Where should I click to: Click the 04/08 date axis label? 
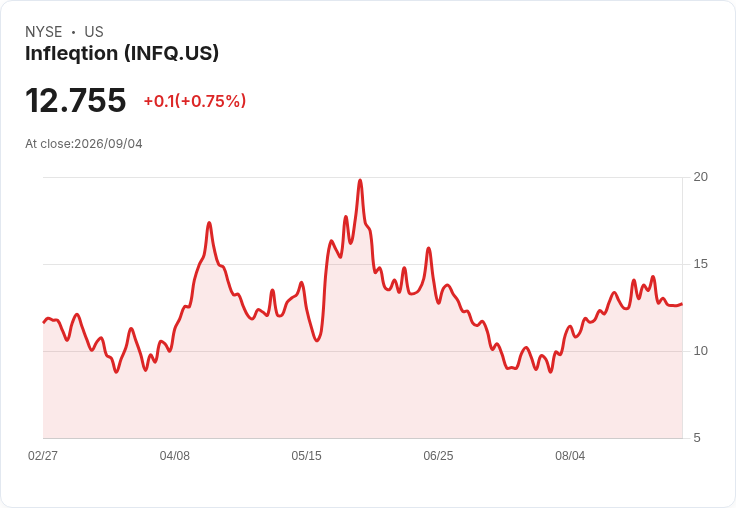(x=175, y=455)
